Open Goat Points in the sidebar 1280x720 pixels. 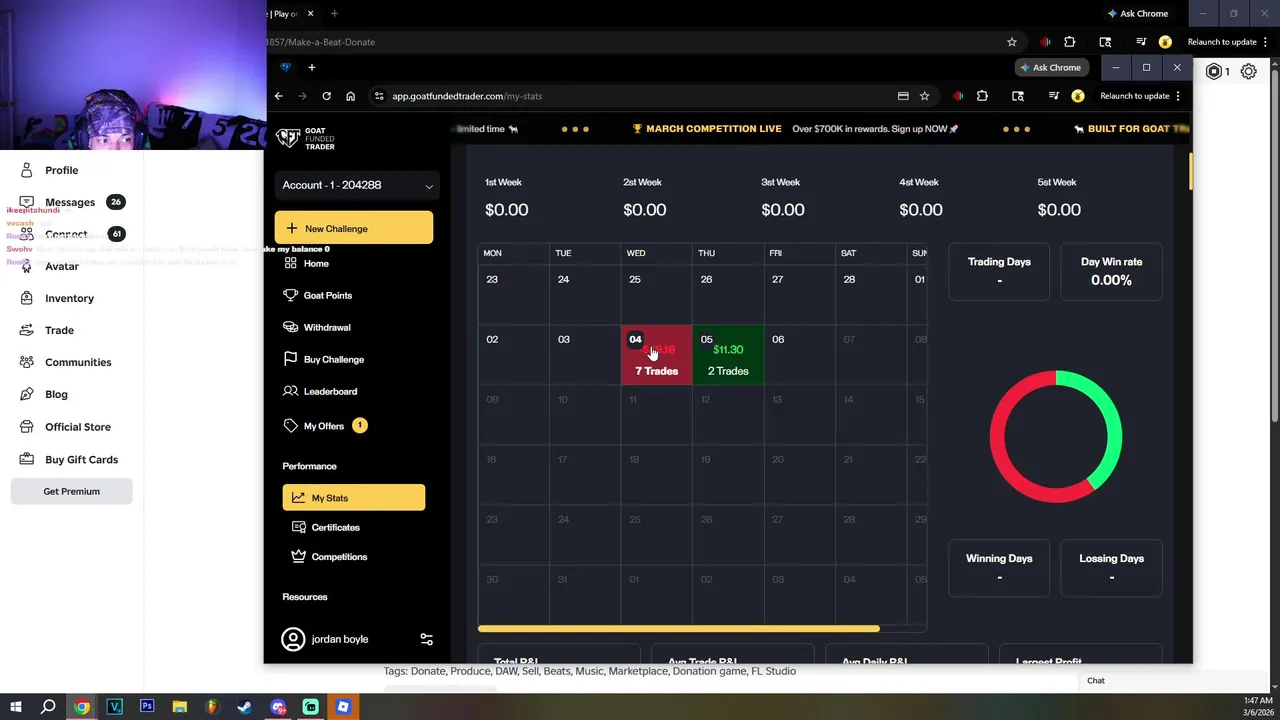tap(318, 295)
